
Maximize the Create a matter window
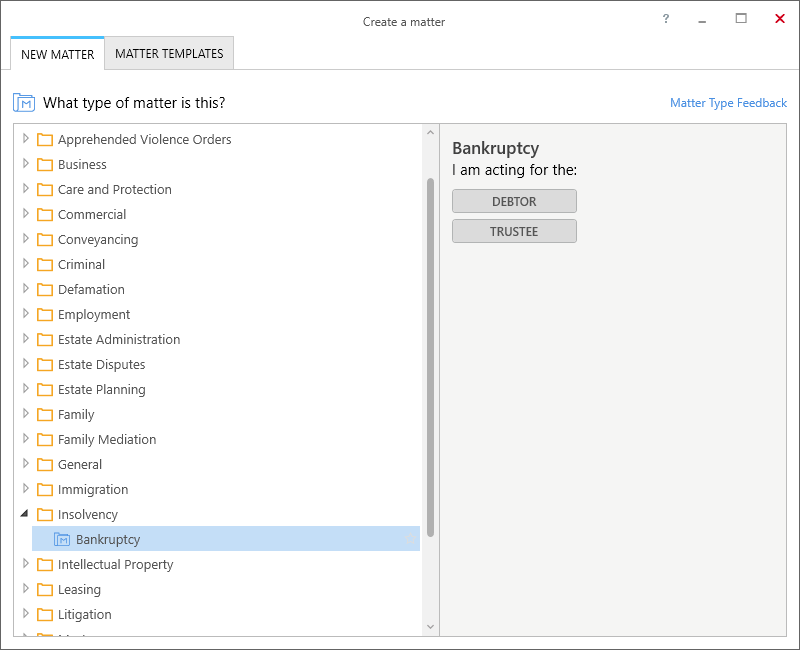point(741,19)
